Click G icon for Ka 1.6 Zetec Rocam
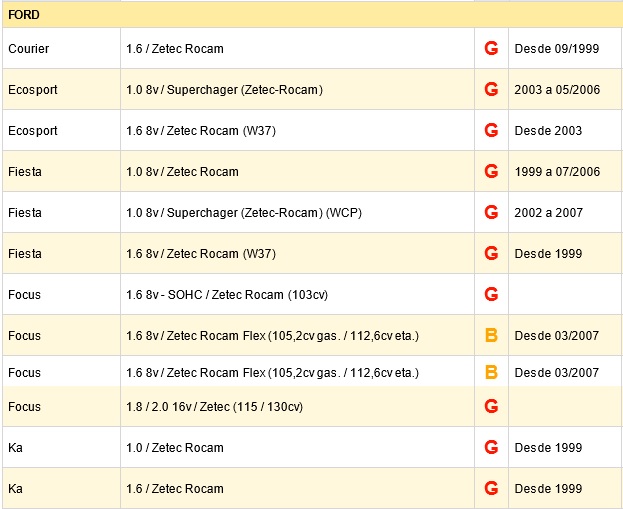Image resolution: width=623 pixels, height=509 pixels. coord(491,488)
